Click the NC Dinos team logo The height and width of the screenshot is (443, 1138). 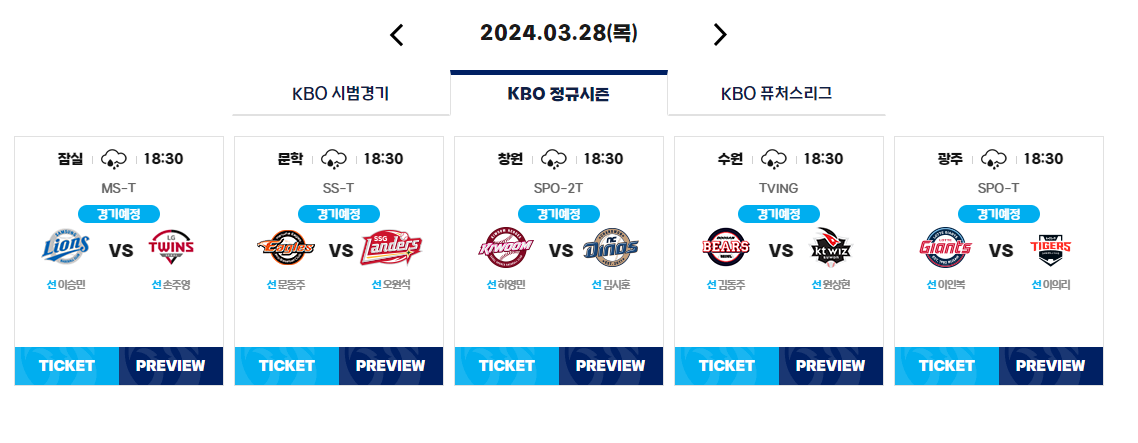pyautogui.click(x=610, y=247)
